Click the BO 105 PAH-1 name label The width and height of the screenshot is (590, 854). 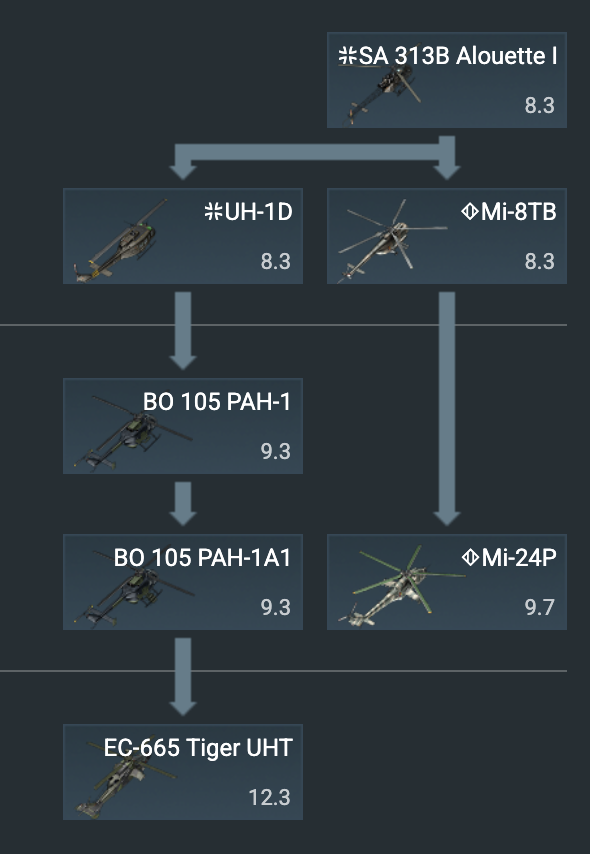(217, 402)
